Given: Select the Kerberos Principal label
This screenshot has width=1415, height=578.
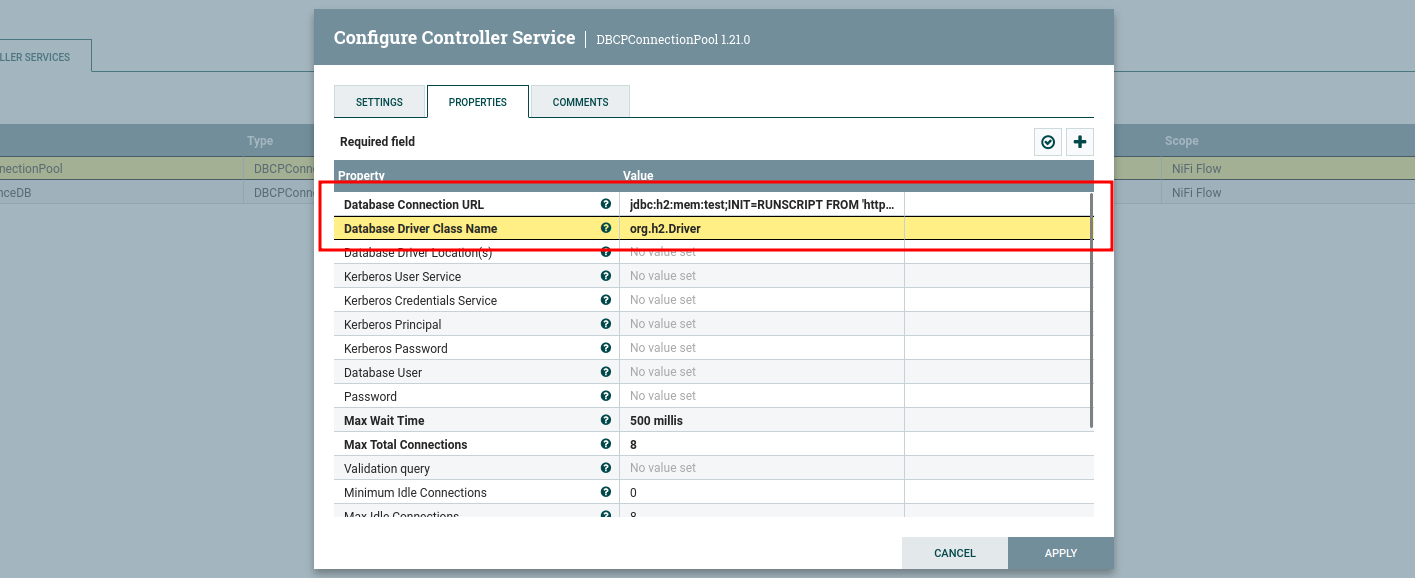Looking at the screenshot, I should (x=392, y=324).
